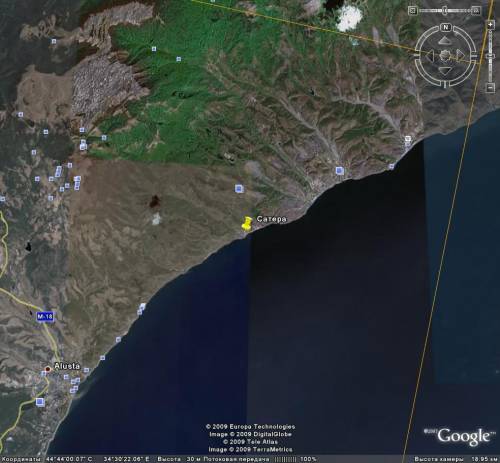Click the move-right arrow in navigation ring
Image resolution: width=500 pixels, height=463 pixels.
[460, 55]
